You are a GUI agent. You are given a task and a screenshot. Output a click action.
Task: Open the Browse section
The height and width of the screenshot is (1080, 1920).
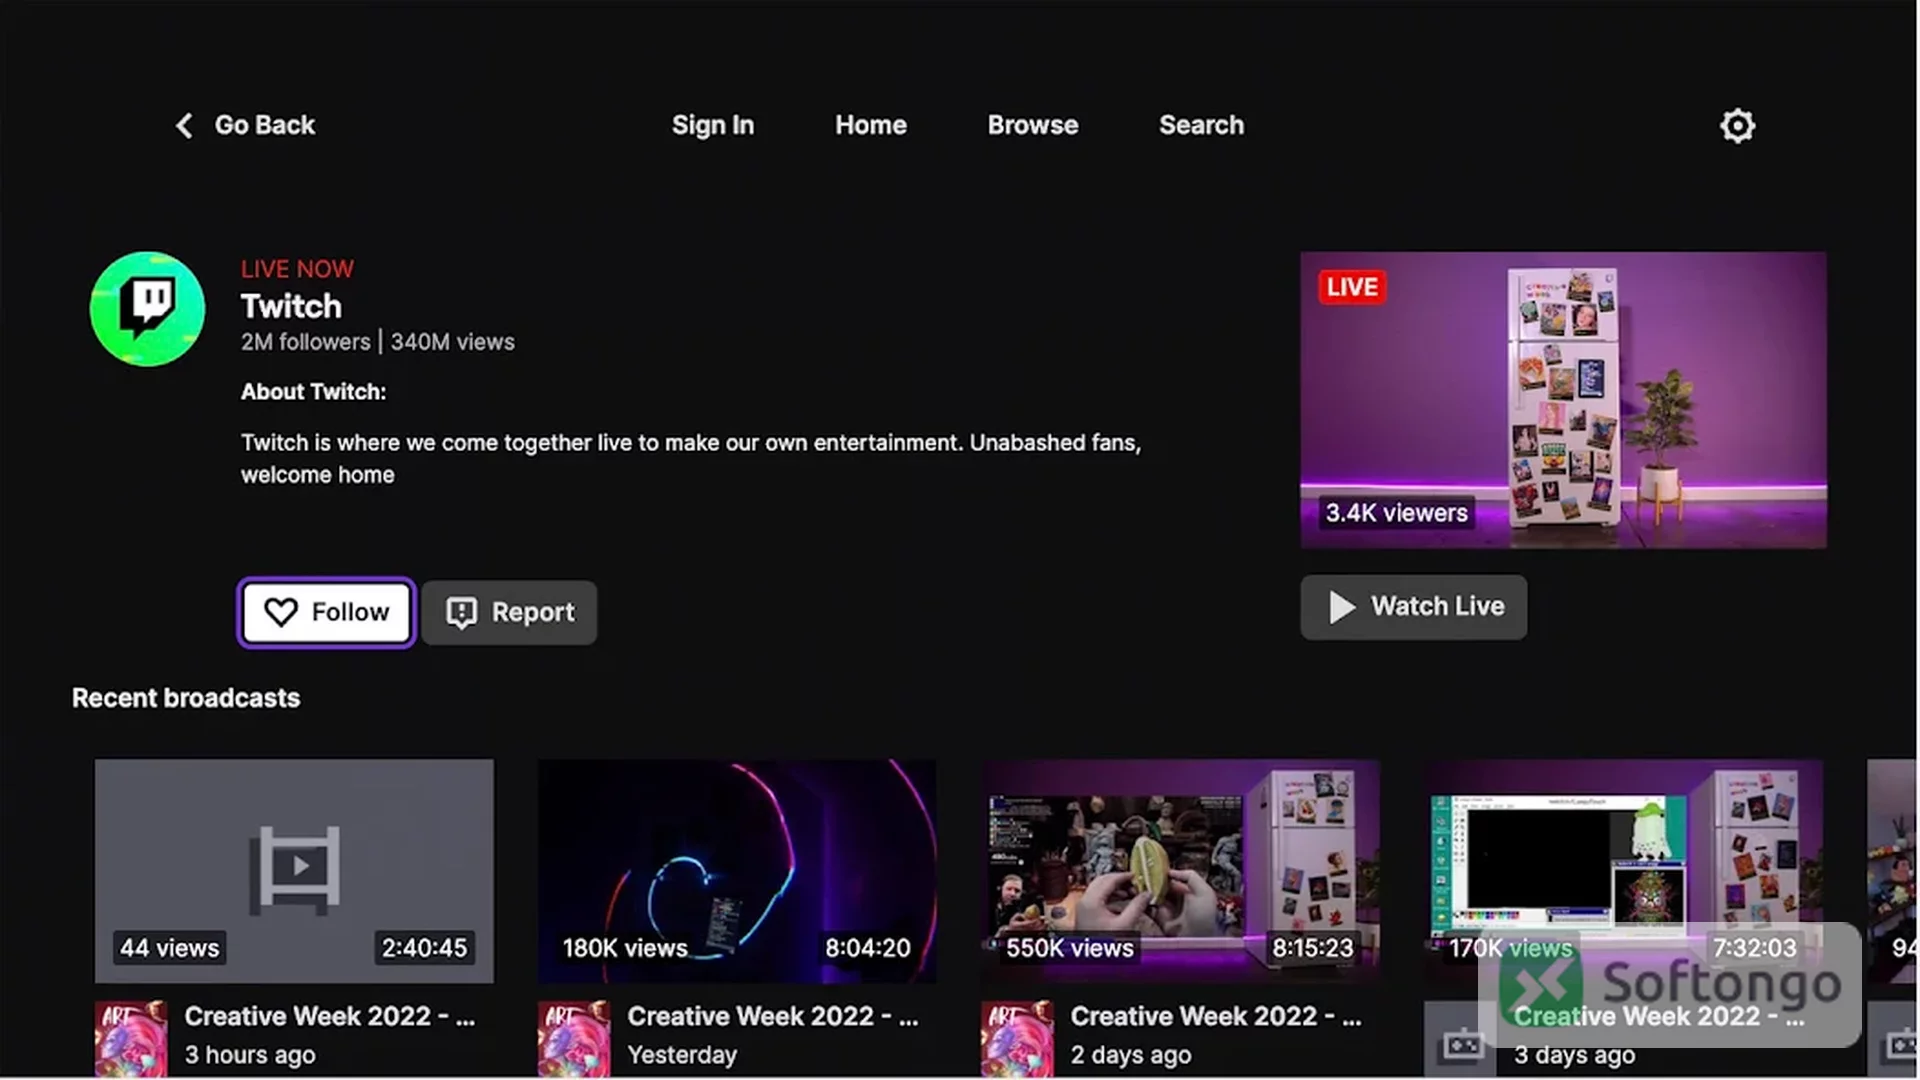pos(1033,126)
